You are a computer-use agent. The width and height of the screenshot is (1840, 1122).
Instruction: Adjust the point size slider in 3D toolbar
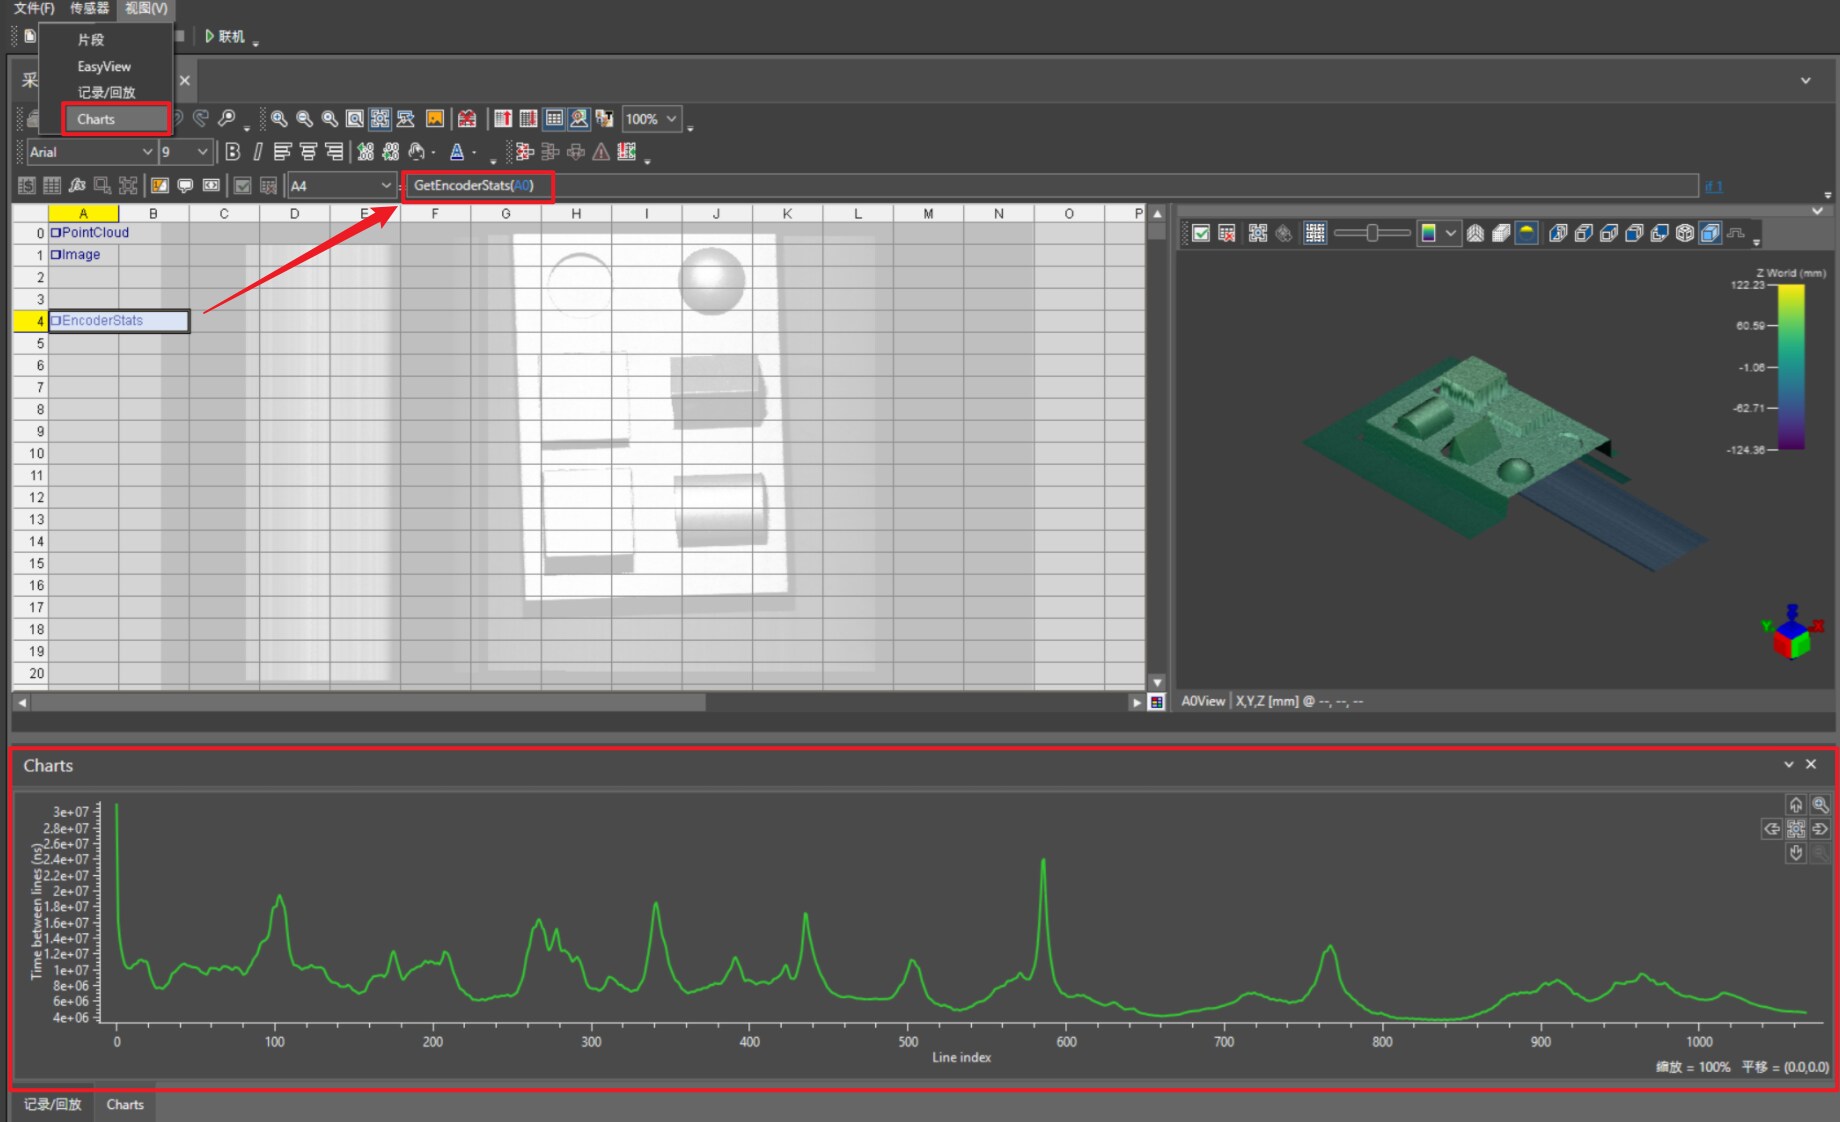click(x=1372, y=233)
